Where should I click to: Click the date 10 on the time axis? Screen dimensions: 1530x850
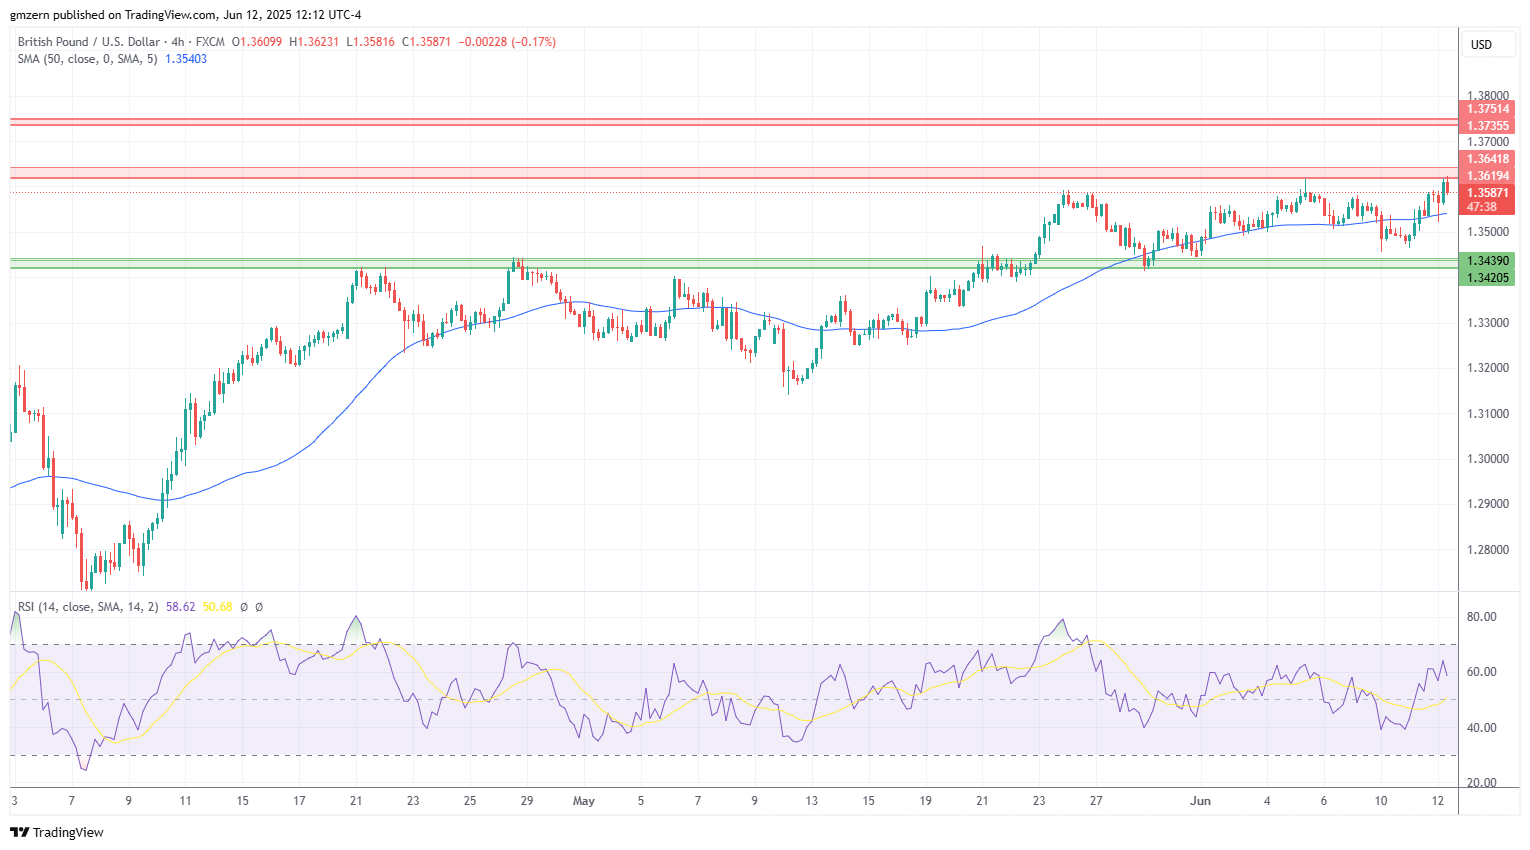[1381, 801]
